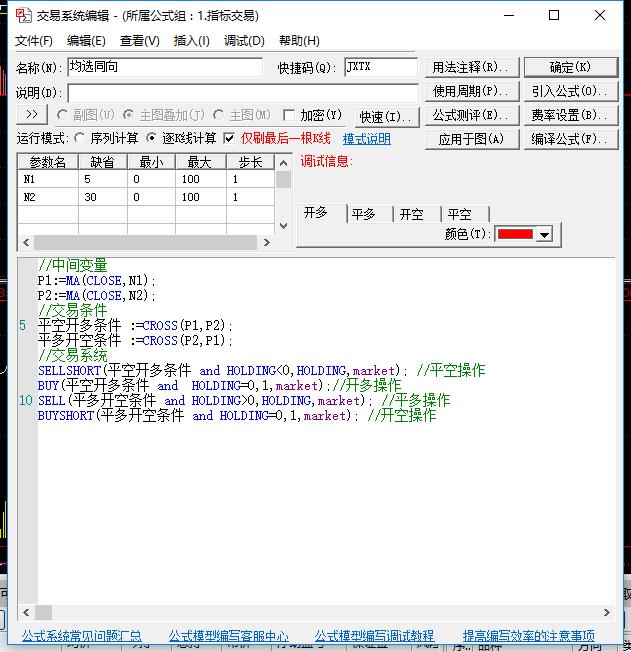
Task: Open the 查看(V) menu
Action: [x=140, y=41]
